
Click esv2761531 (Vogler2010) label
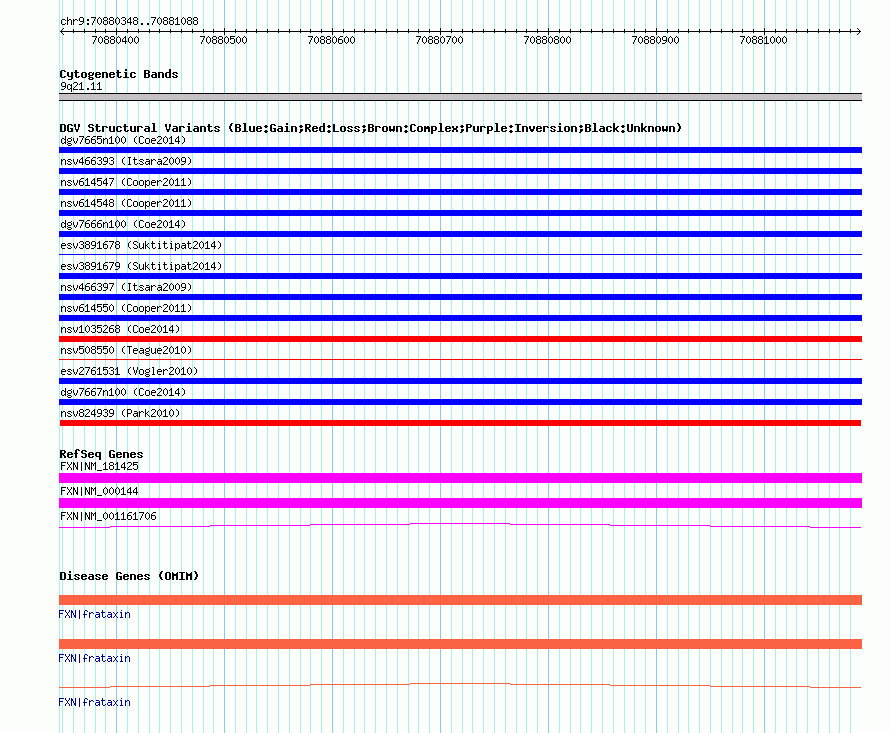coord(129,371)
